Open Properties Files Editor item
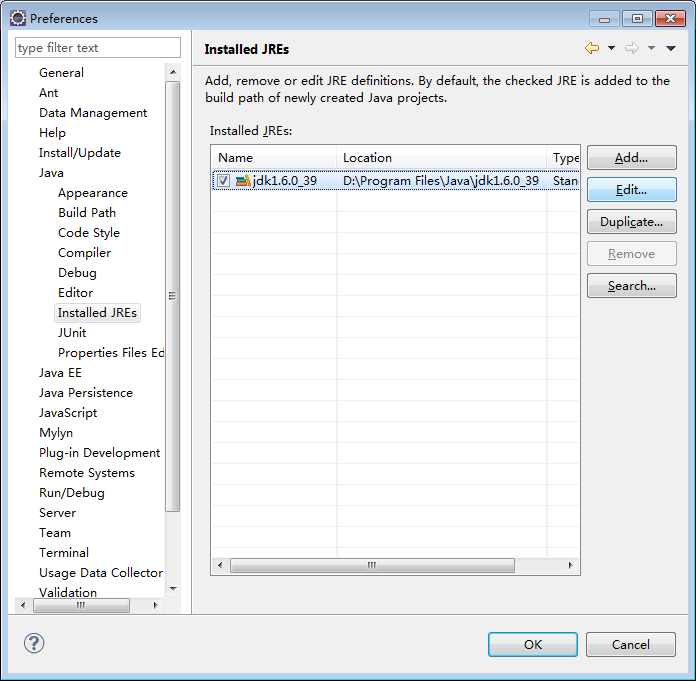Screen dimensions: 696x681 coord(111,352)
